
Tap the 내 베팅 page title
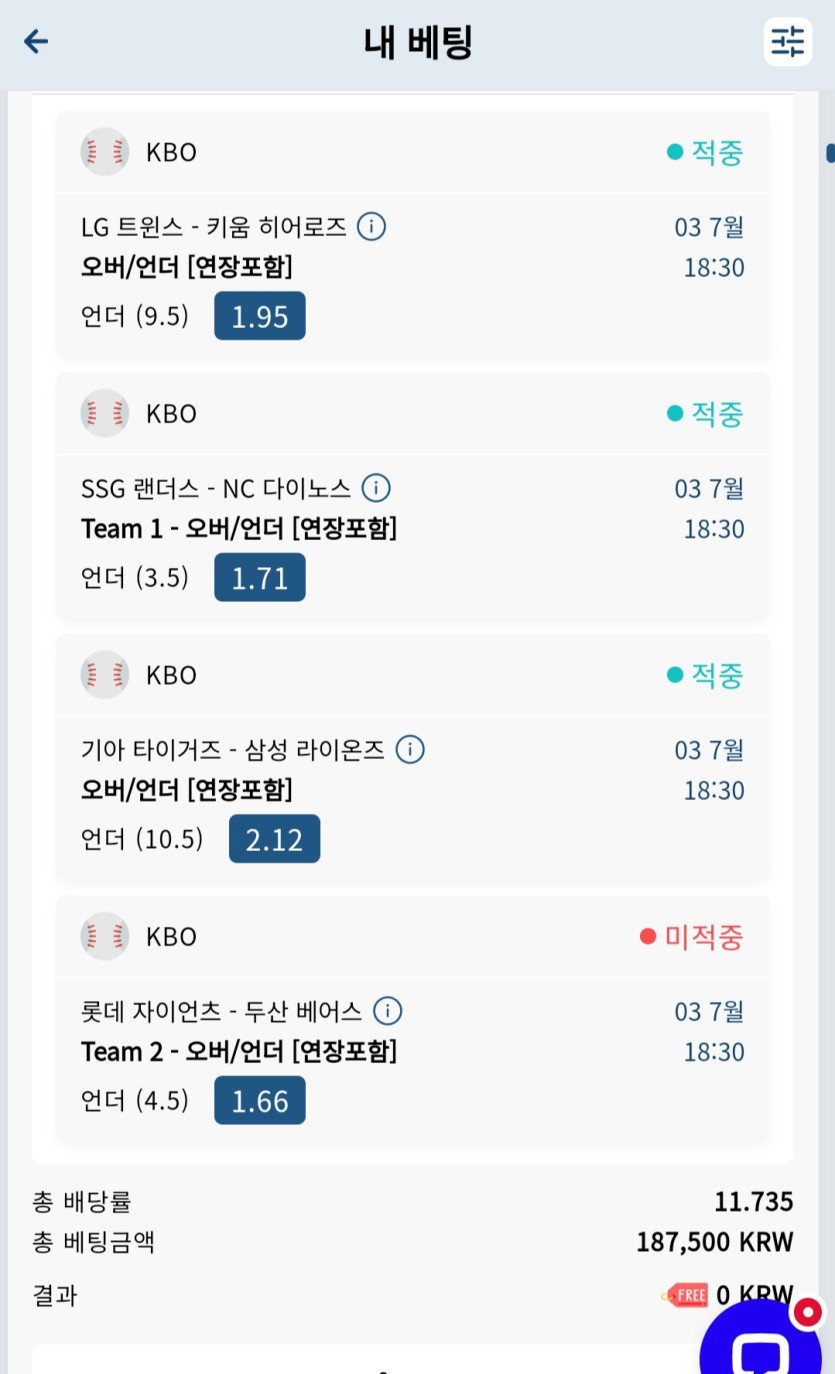coord(418,42)
